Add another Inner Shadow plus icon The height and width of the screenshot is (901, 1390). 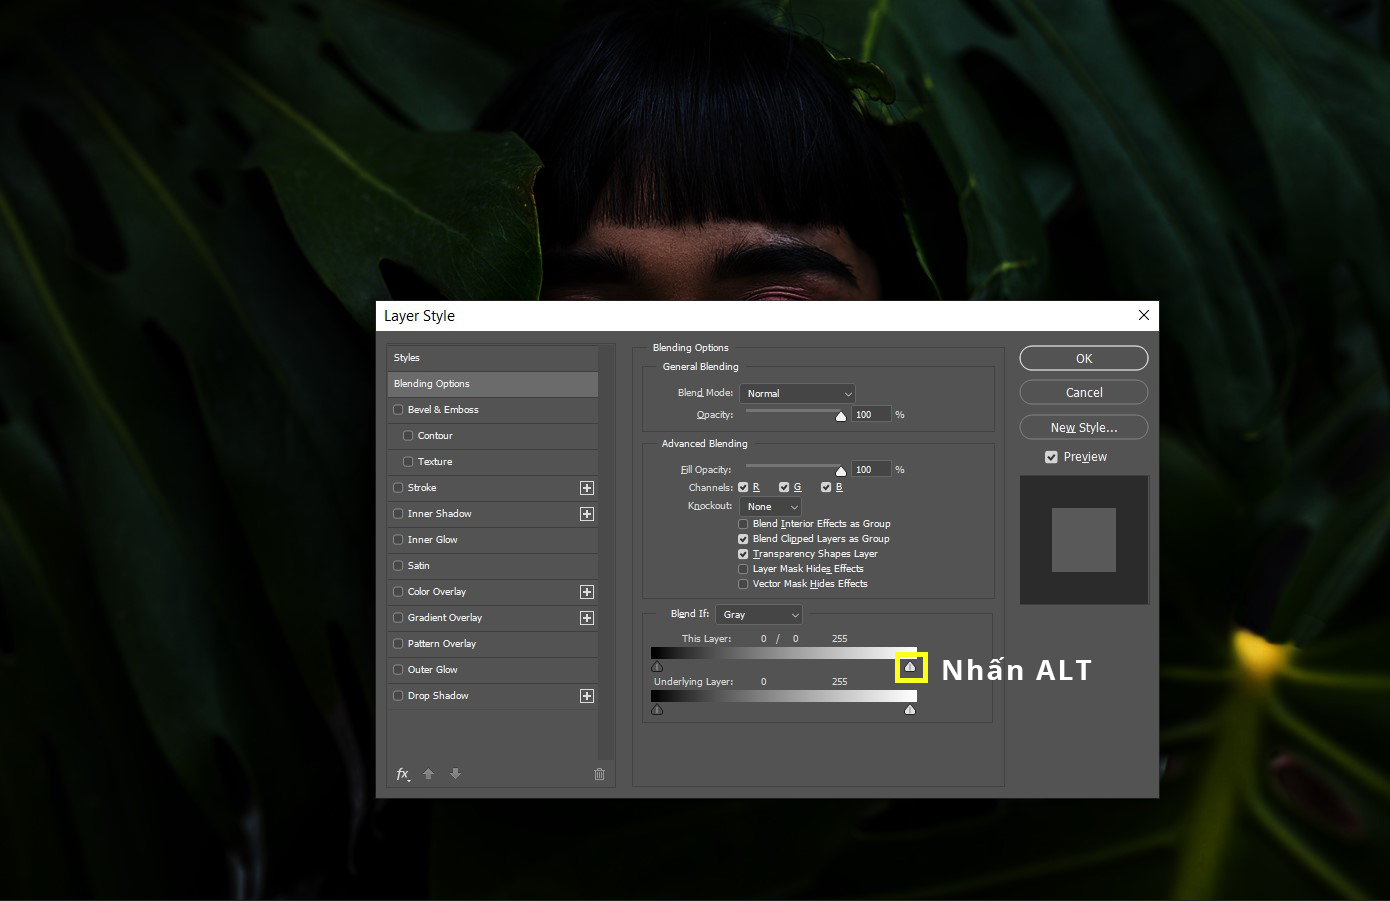[x=587, y=514]
